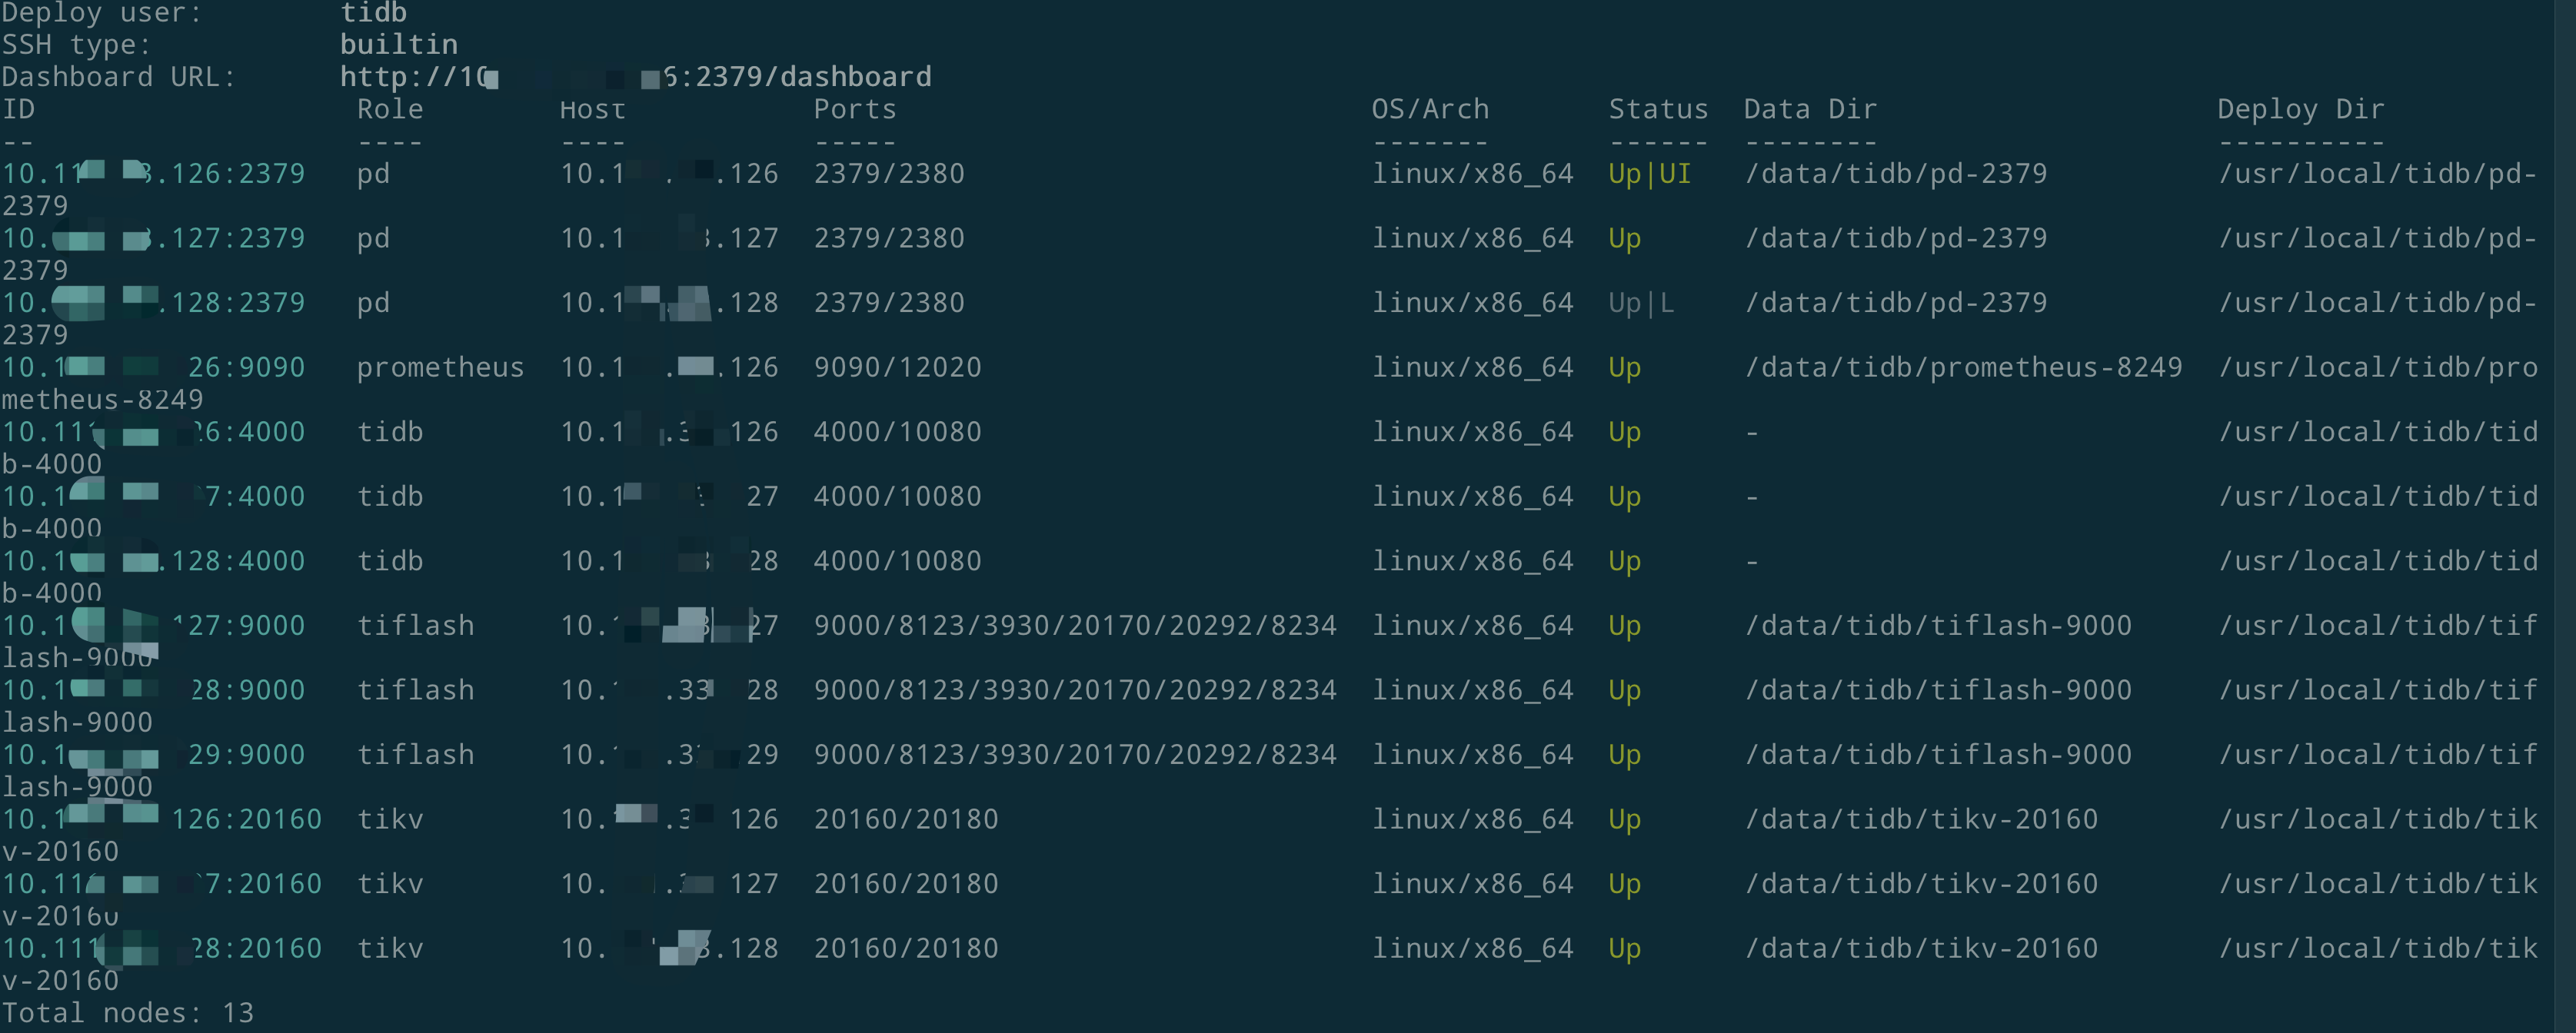This screenshot has width=2576, height=1033.
Task: Click the 'Role' column header
Action: coord(390,109)
